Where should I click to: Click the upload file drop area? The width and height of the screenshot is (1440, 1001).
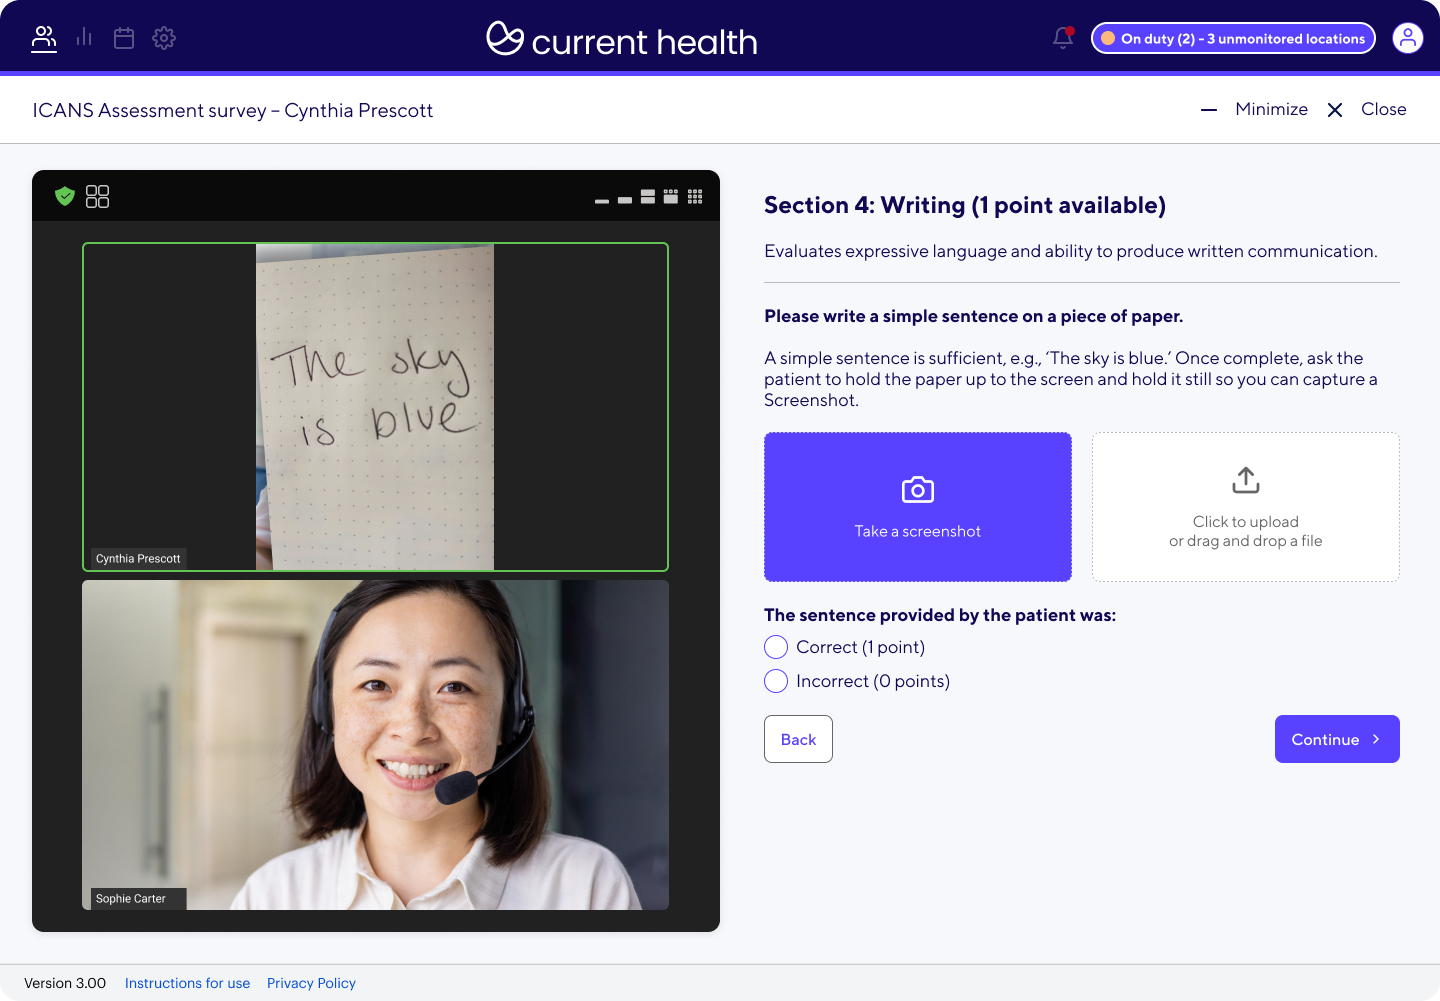click(1245, 507)
